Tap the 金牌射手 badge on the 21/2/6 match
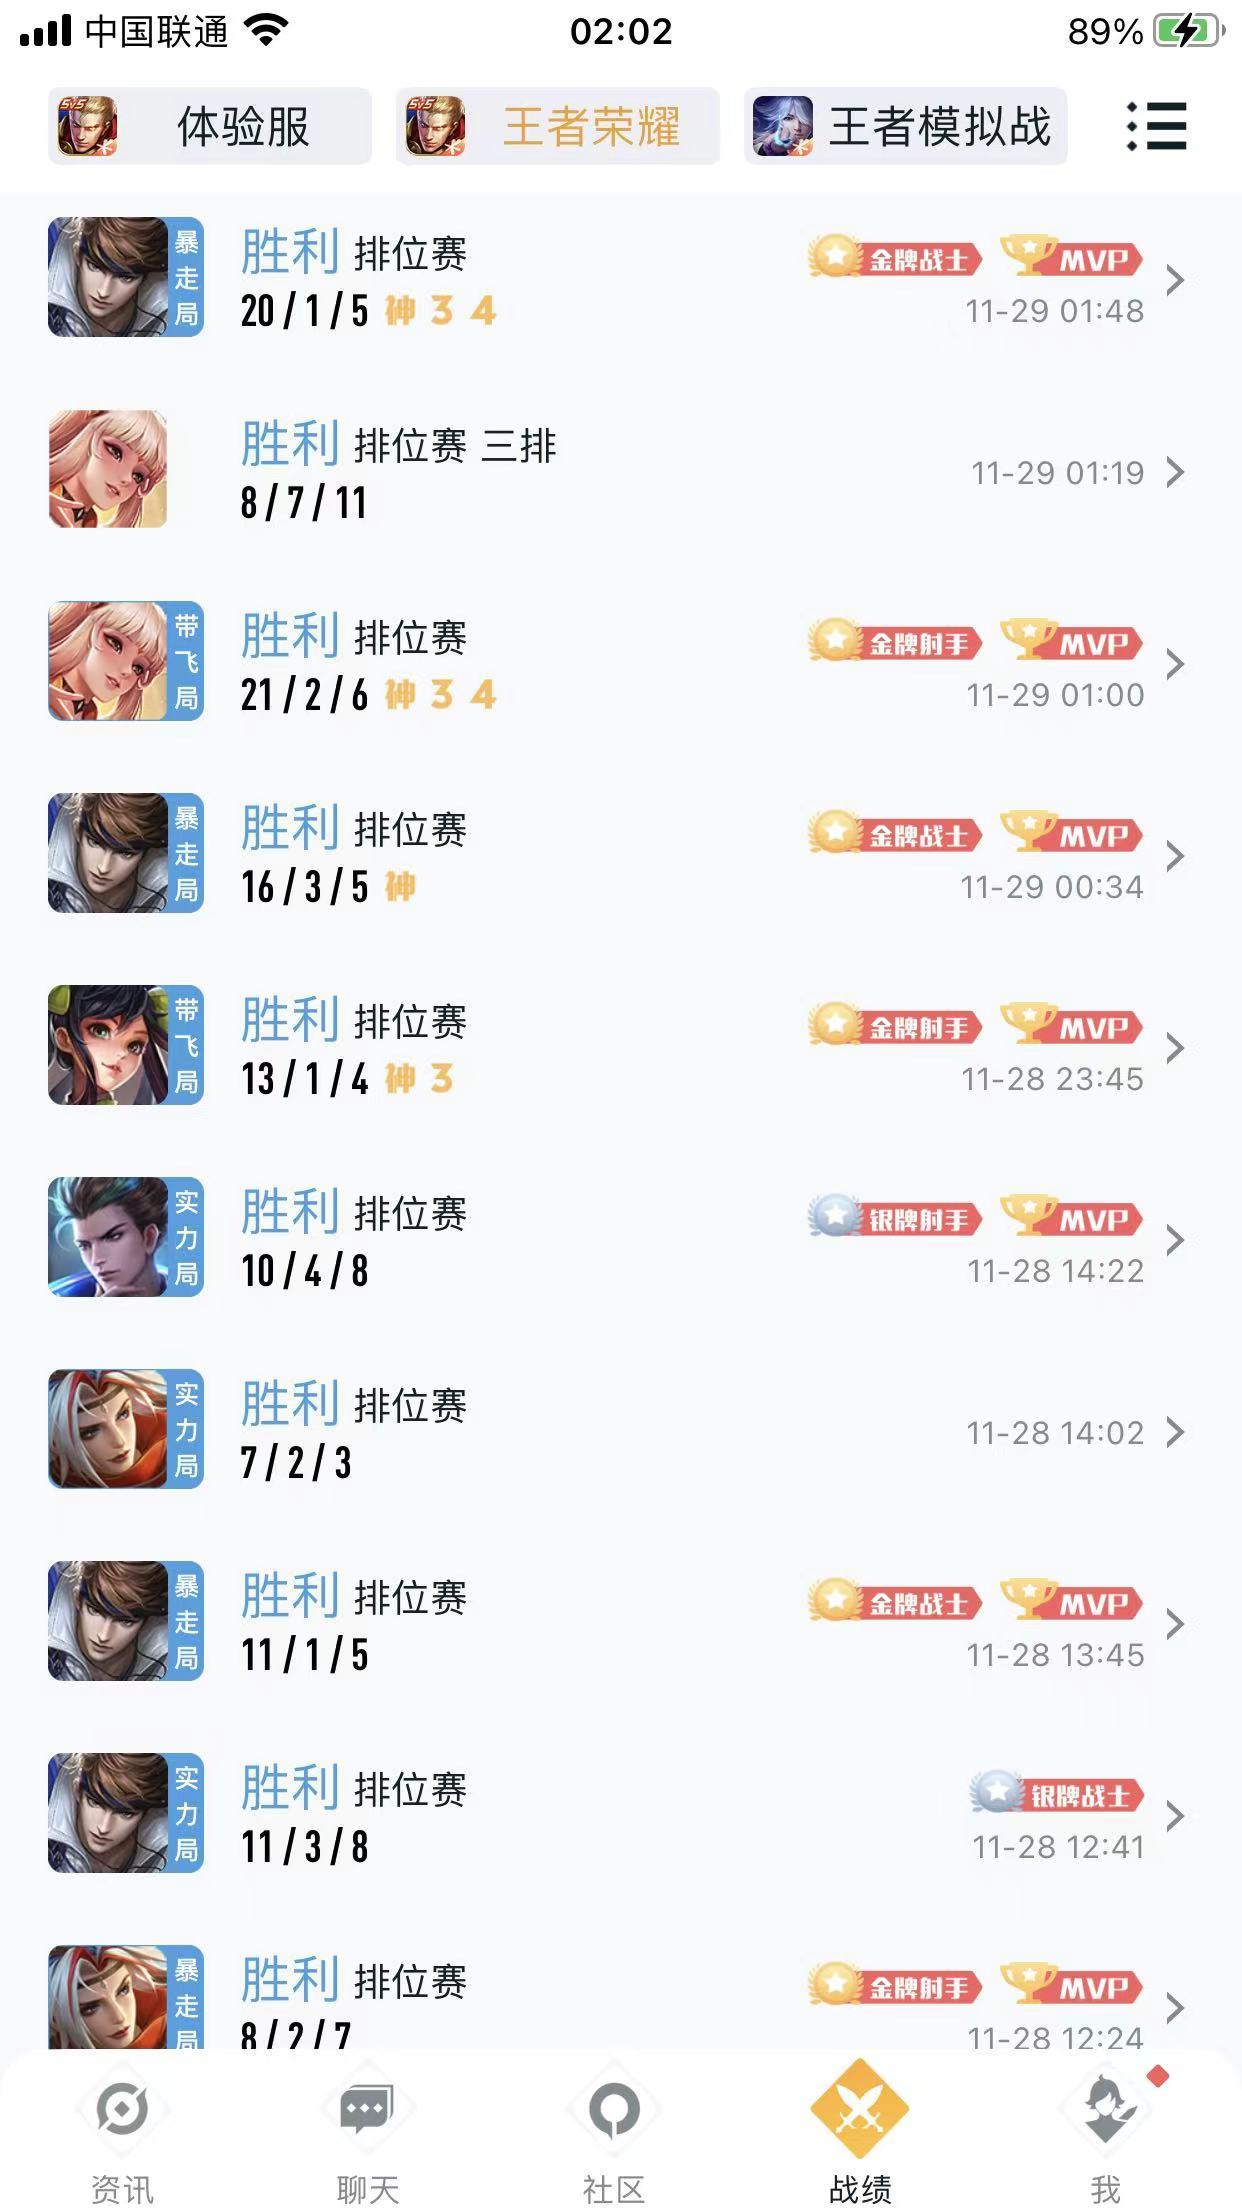The image size is (1242, 2208). click(x=895, y=642)
